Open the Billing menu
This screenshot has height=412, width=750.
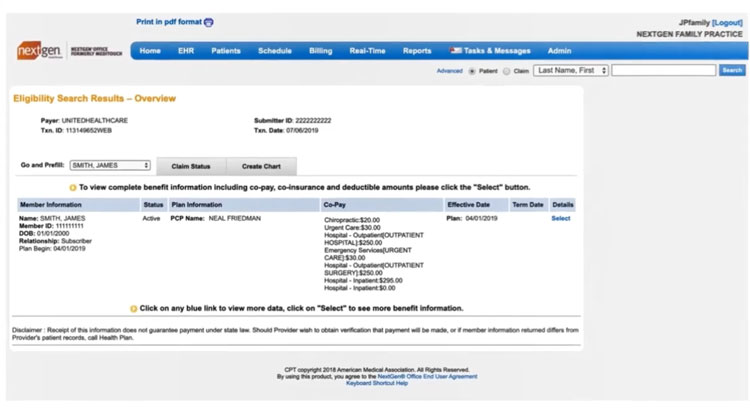(x=320, y=51)
